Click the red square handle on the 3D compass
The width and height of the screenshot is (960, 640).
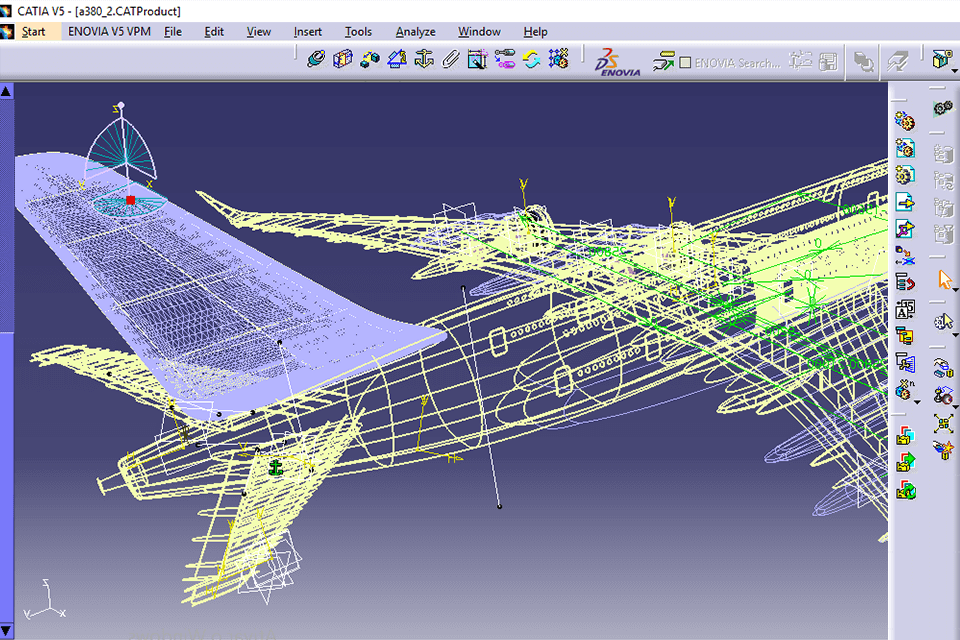[130, 199]
